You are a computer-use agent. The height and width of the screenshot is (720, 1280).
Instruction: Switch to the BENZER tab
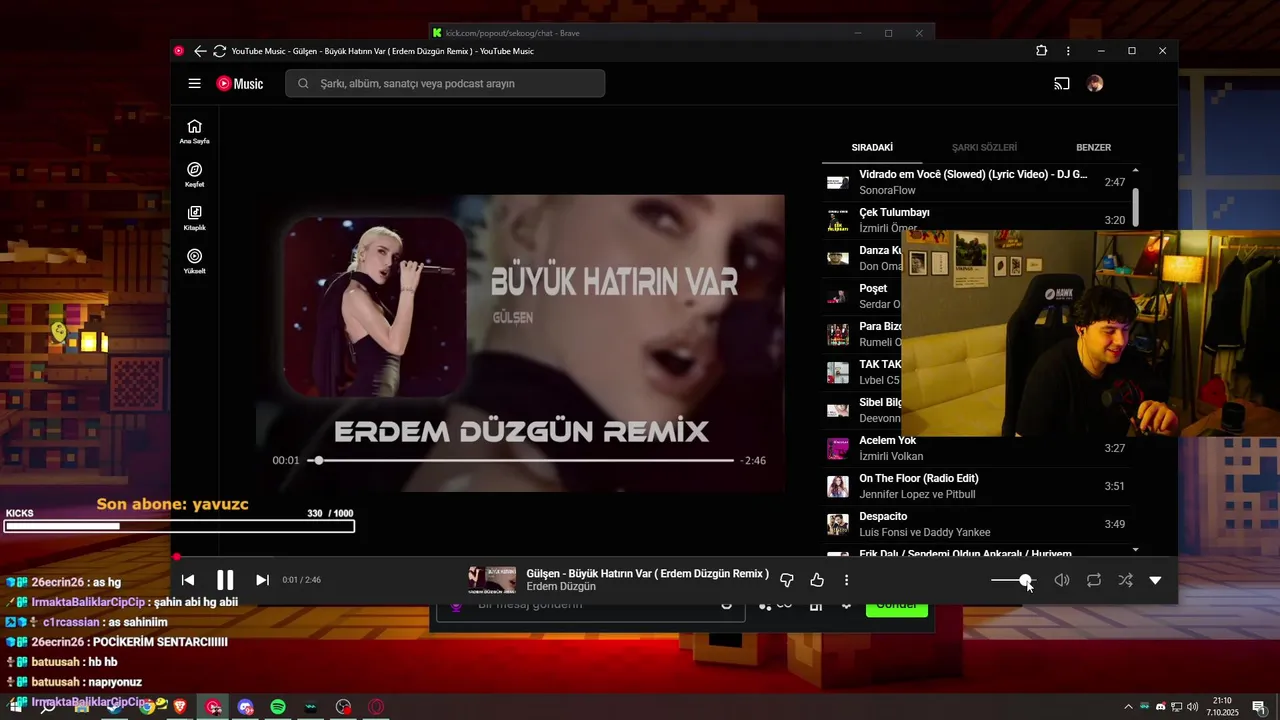click(1093, 147)
